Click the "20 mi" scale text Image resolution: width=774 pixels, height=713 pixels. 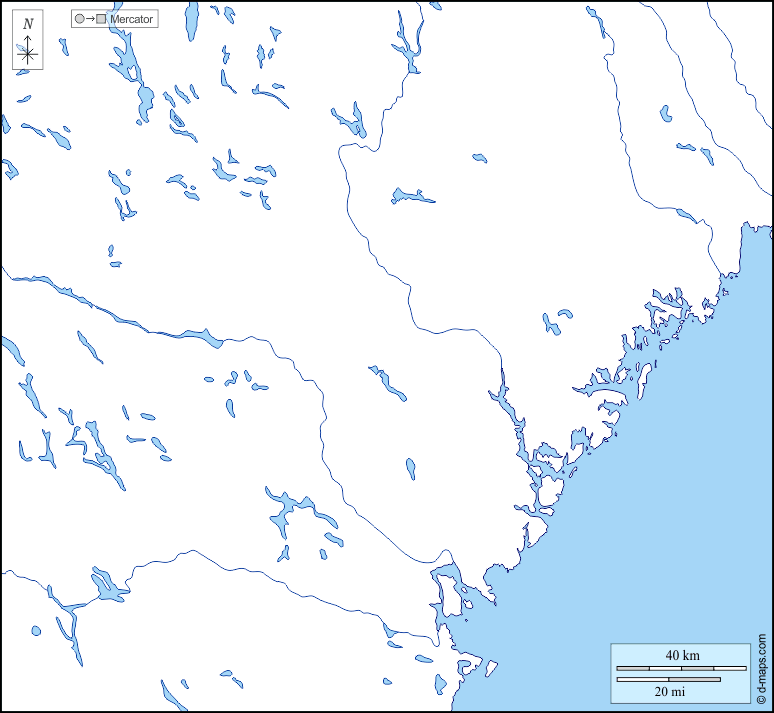coord(670,692)
